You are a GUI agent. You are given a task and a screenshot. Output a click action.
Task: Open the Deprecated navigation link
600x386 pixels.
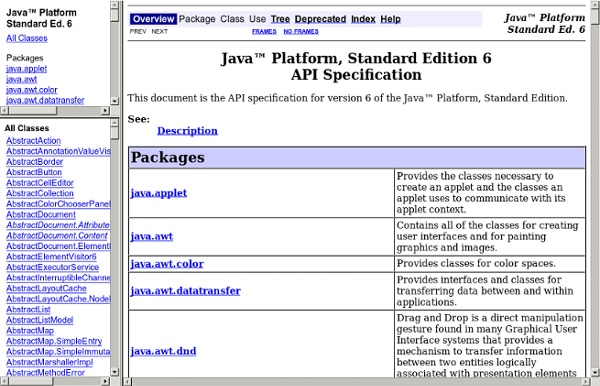coord(320,19)
